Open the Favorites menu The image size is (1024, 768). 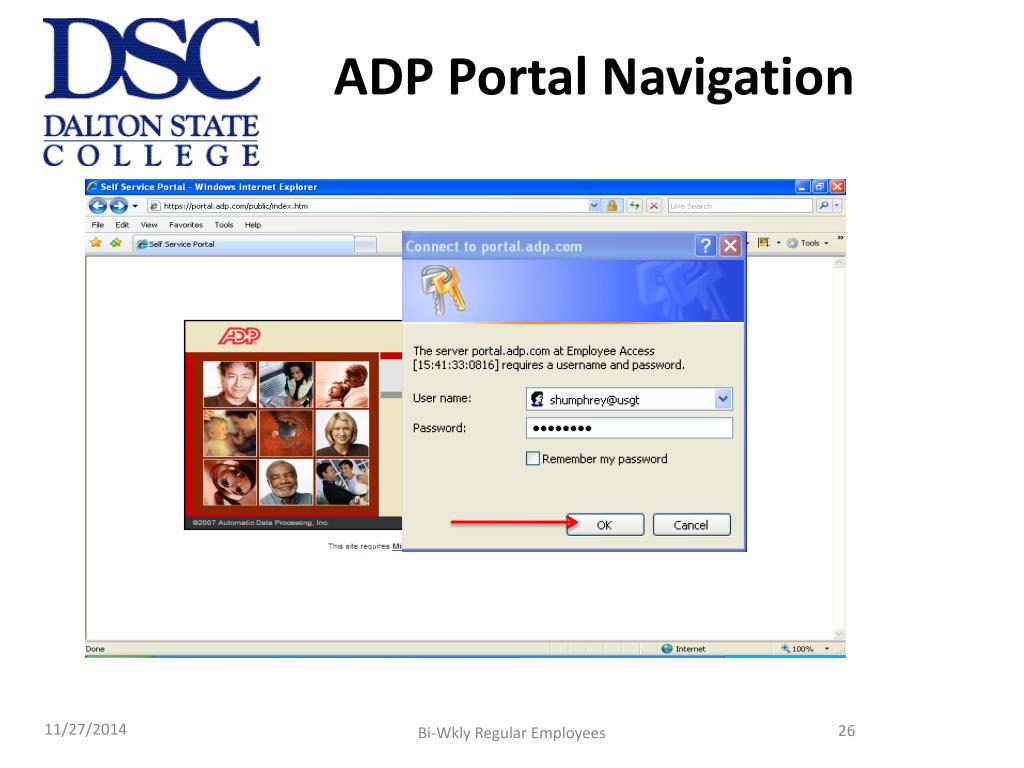[185, 225]
